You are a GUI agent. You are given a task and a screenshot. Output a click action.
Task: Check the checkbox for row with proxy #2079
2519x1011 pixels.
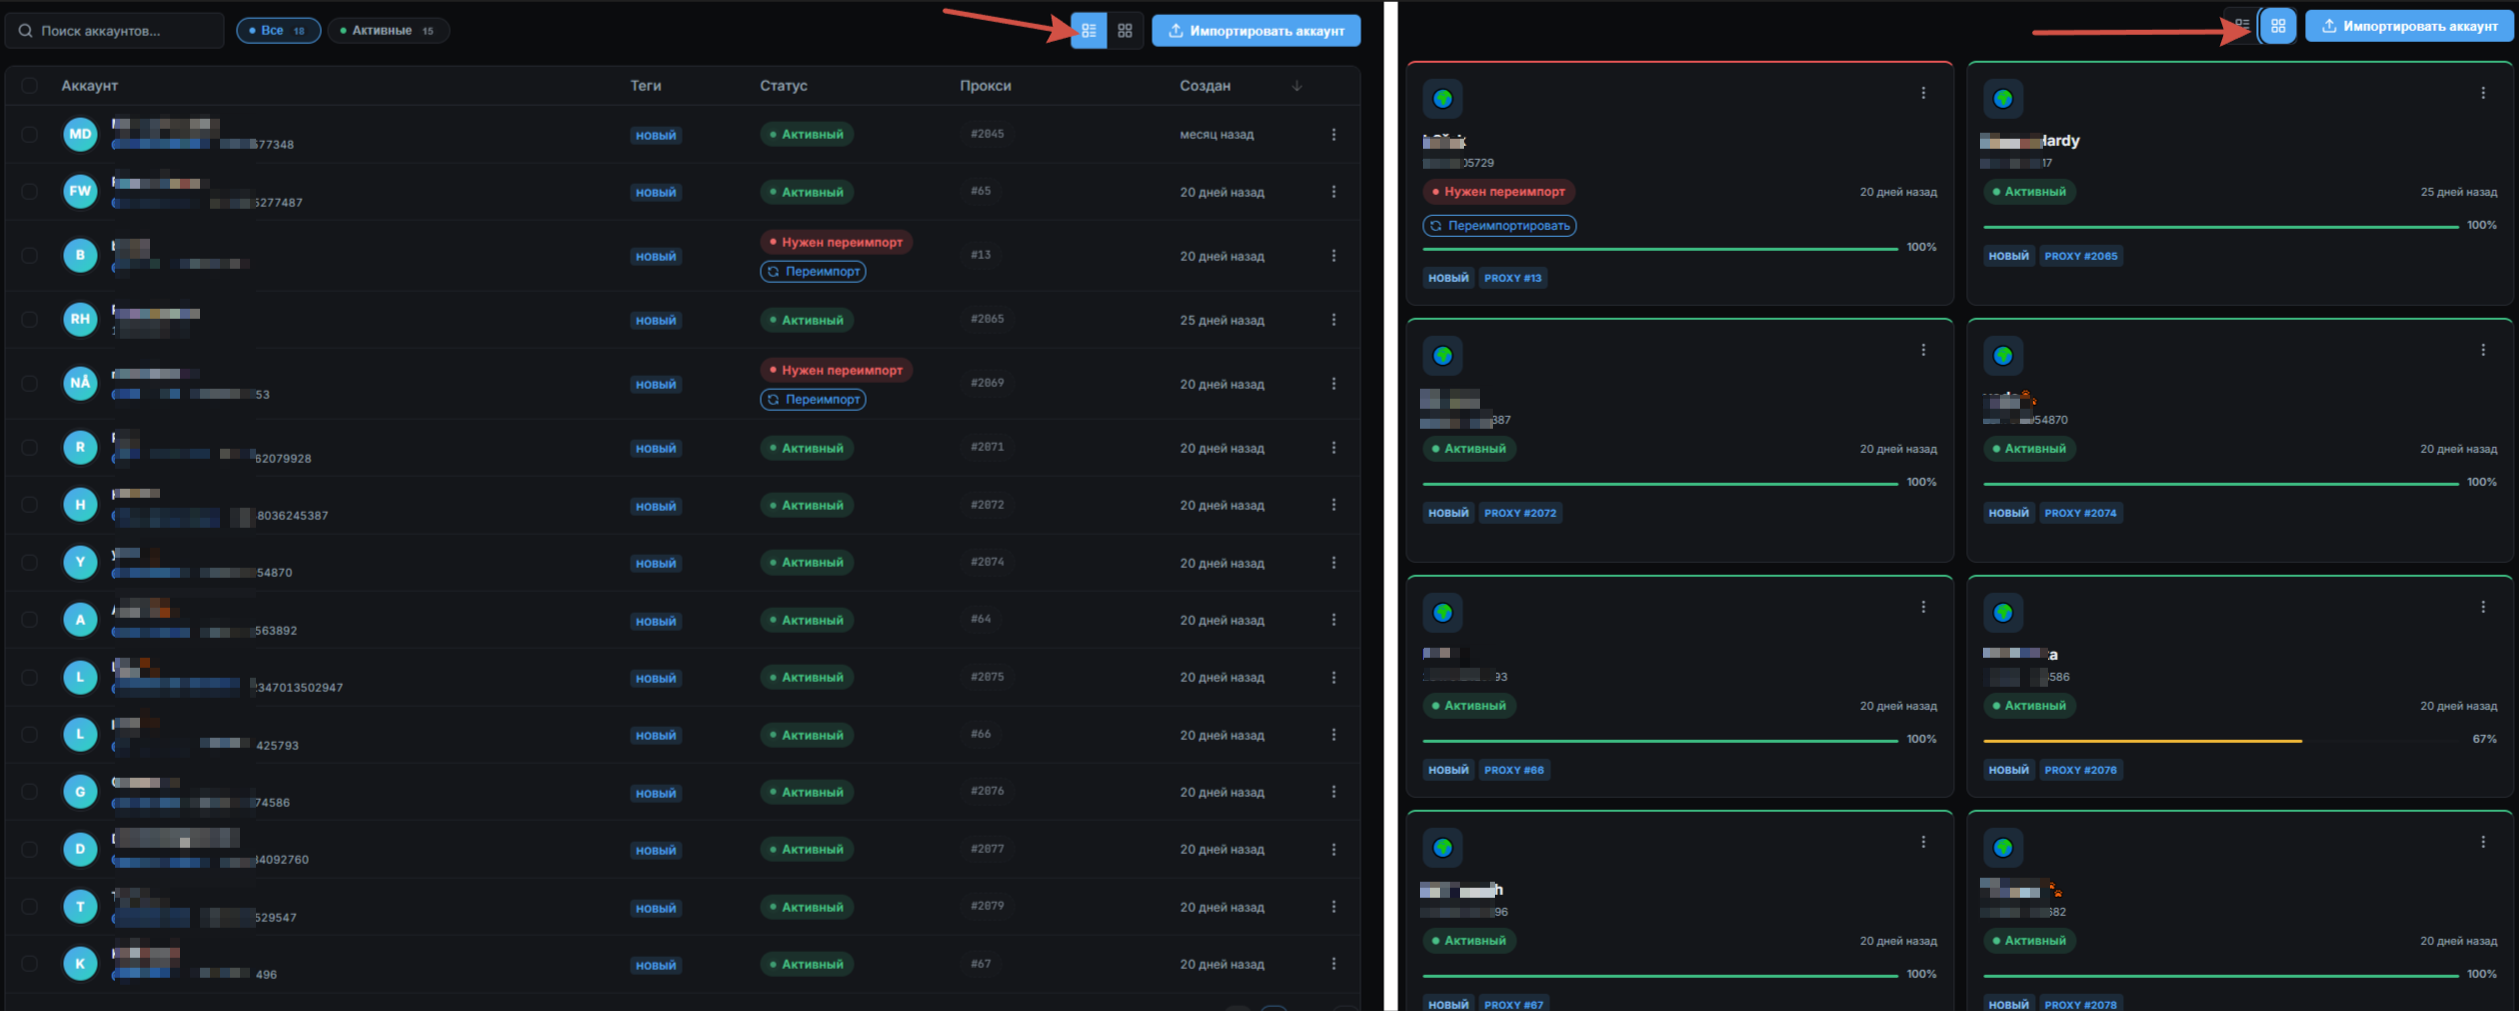point(29,907)
